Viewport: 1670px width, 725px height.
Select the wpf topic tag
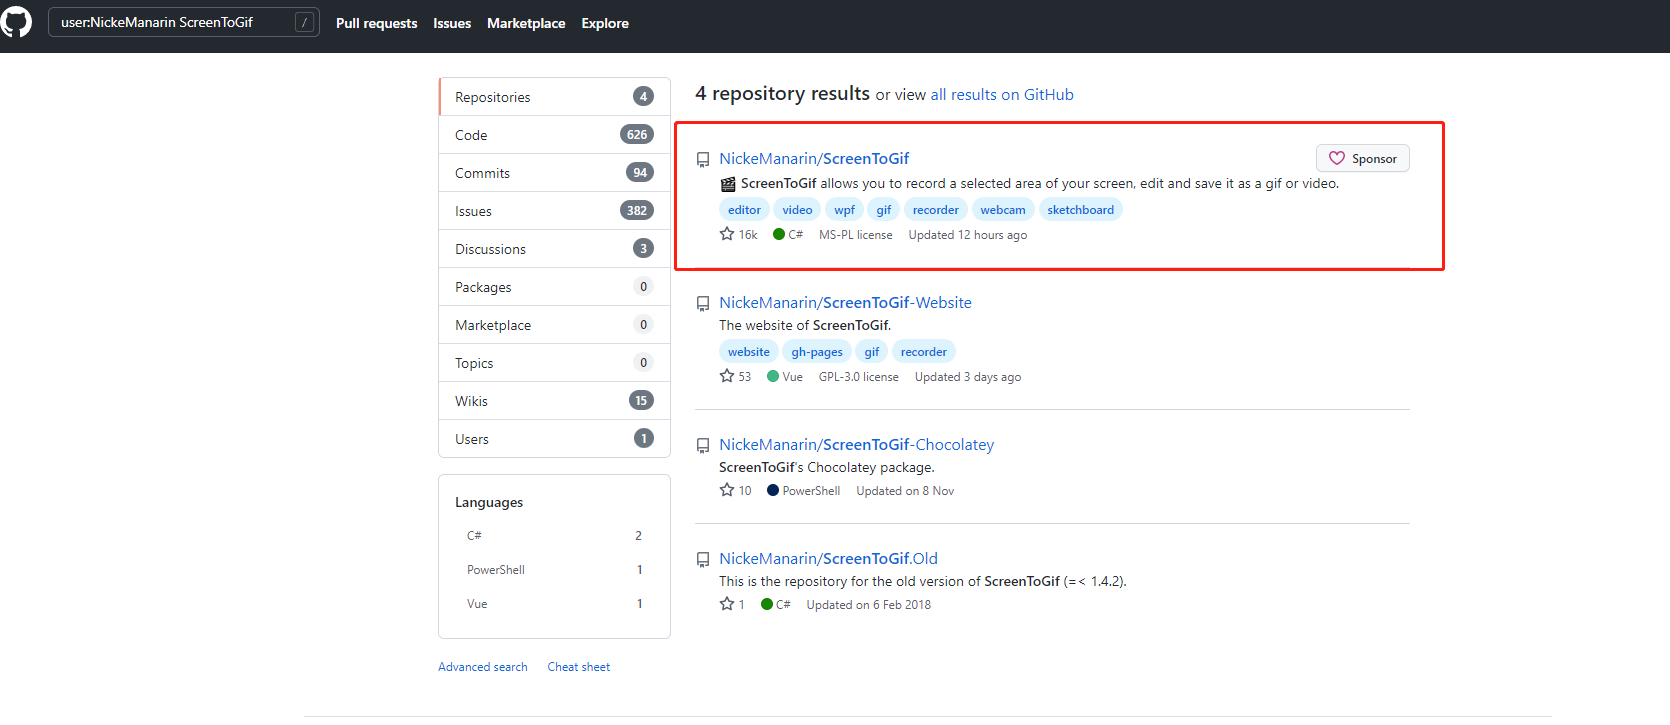coord(845,210)
